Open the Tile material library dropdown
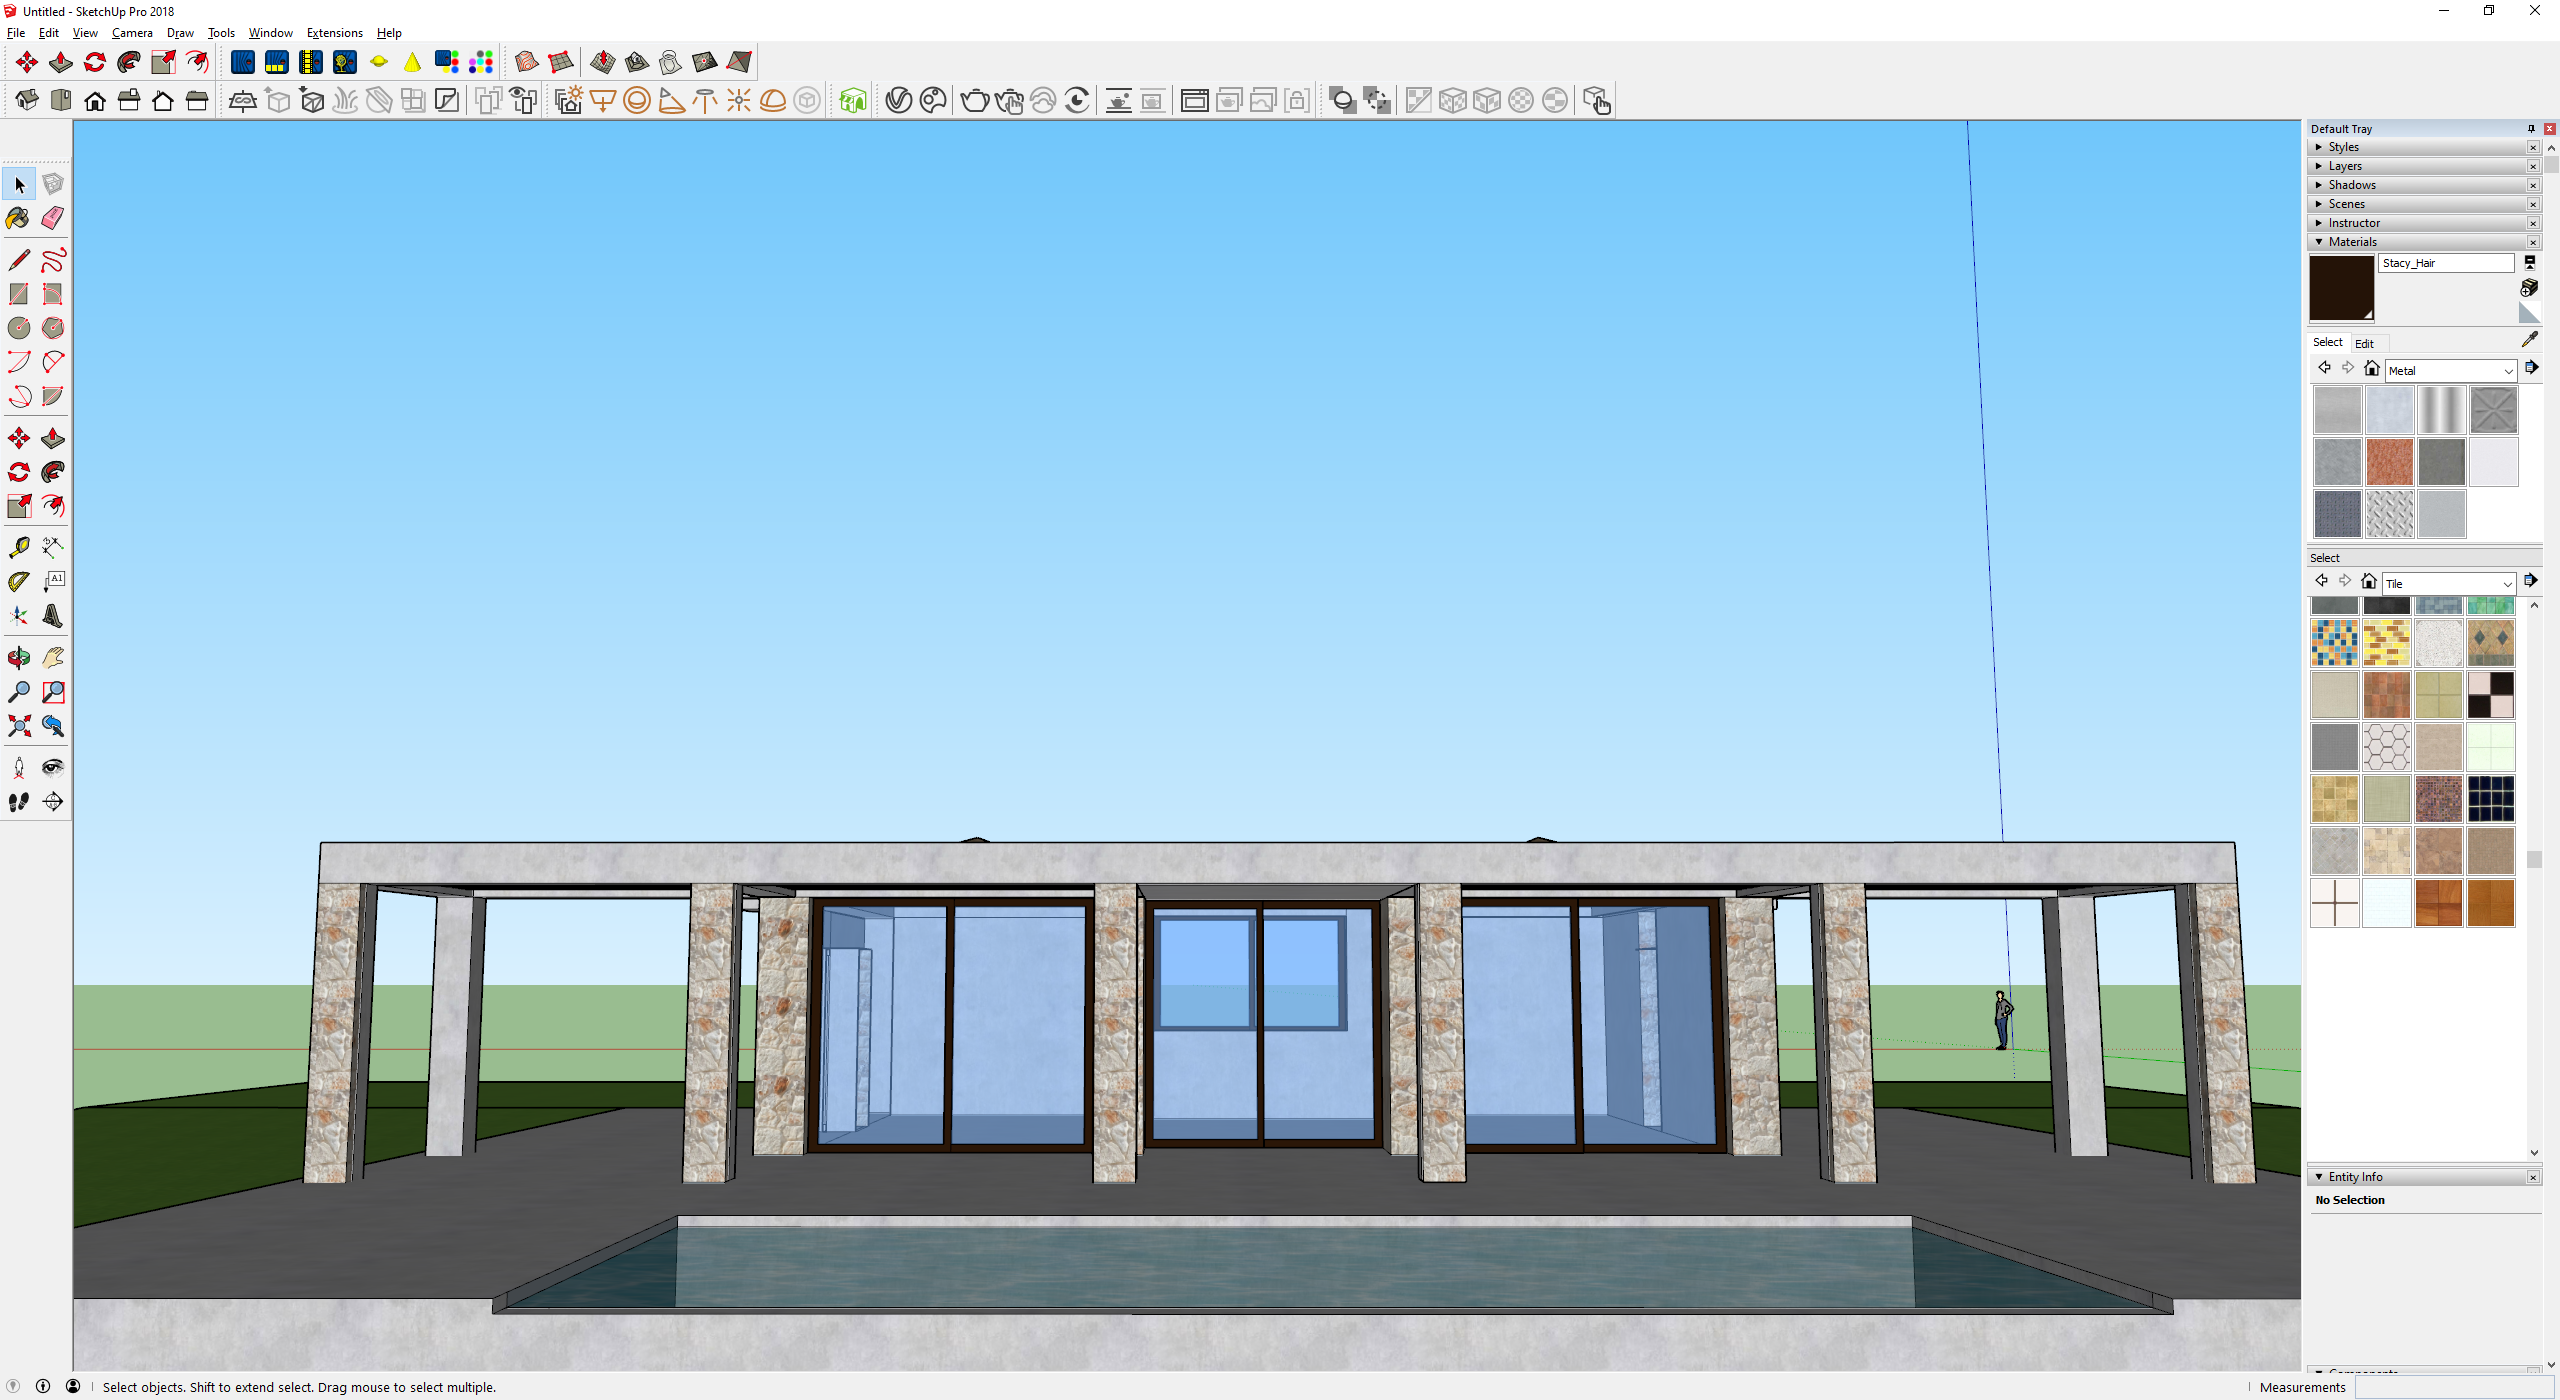2560x1400 pixels. pyautogui.click(x=2448, y=584)
